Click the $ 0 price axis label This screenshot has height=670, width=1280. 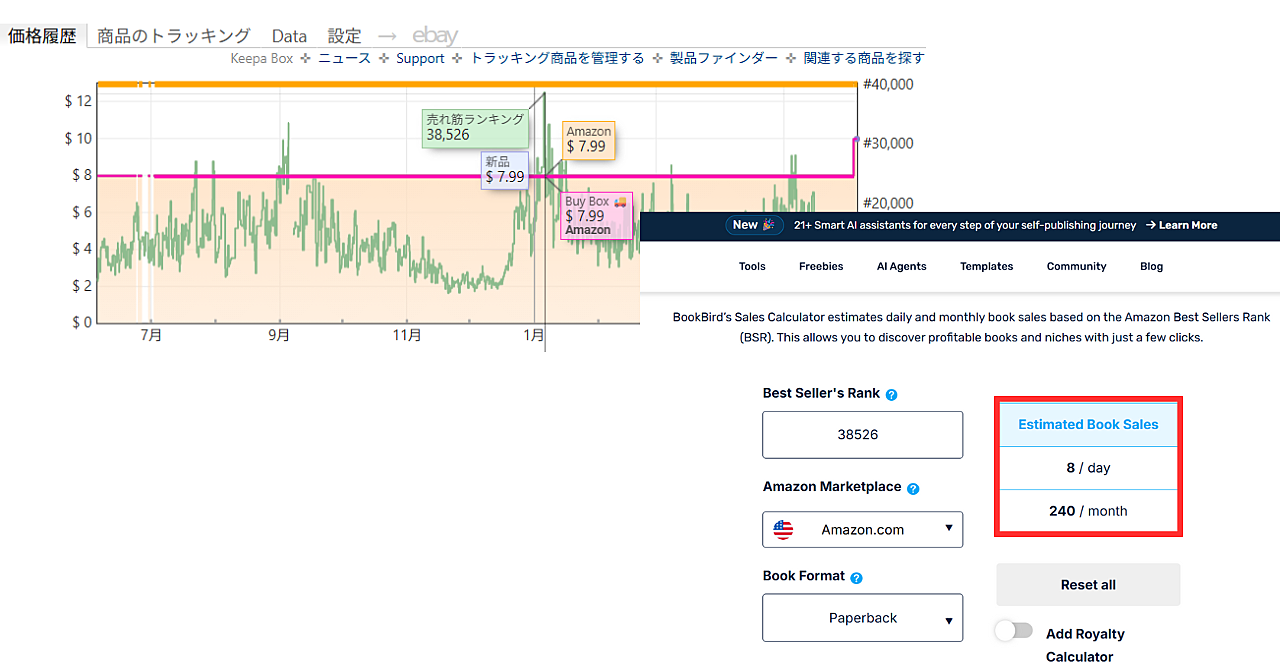pyautogui.click(x=82, y=322)
